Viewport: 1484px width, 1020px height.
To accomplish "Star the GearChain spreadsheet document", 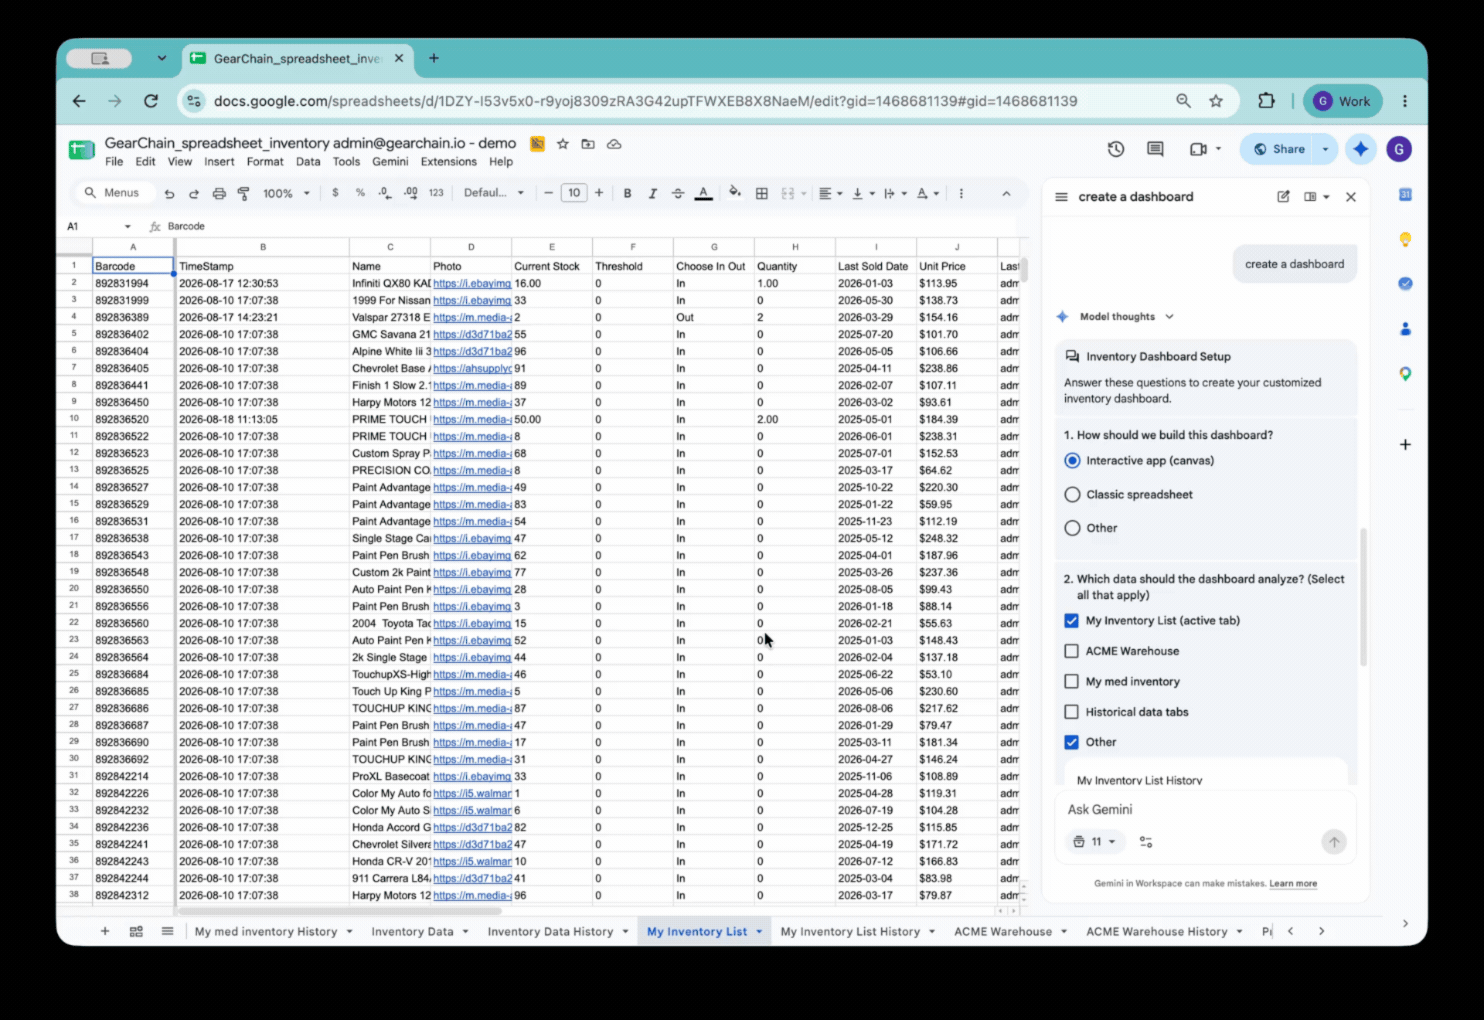I will pos(563,144).
